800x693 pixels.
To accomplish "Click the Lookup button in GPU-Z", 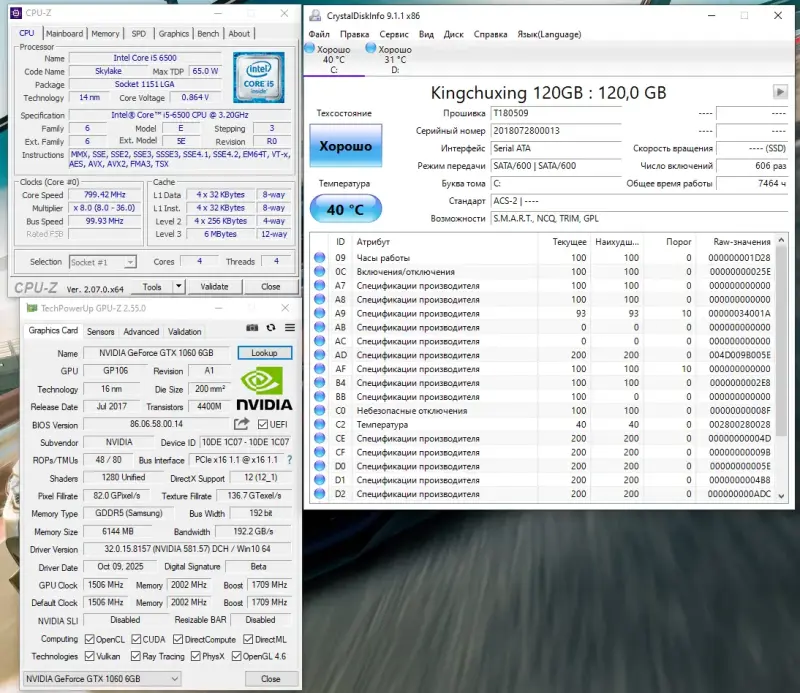I will coord(264,353).
